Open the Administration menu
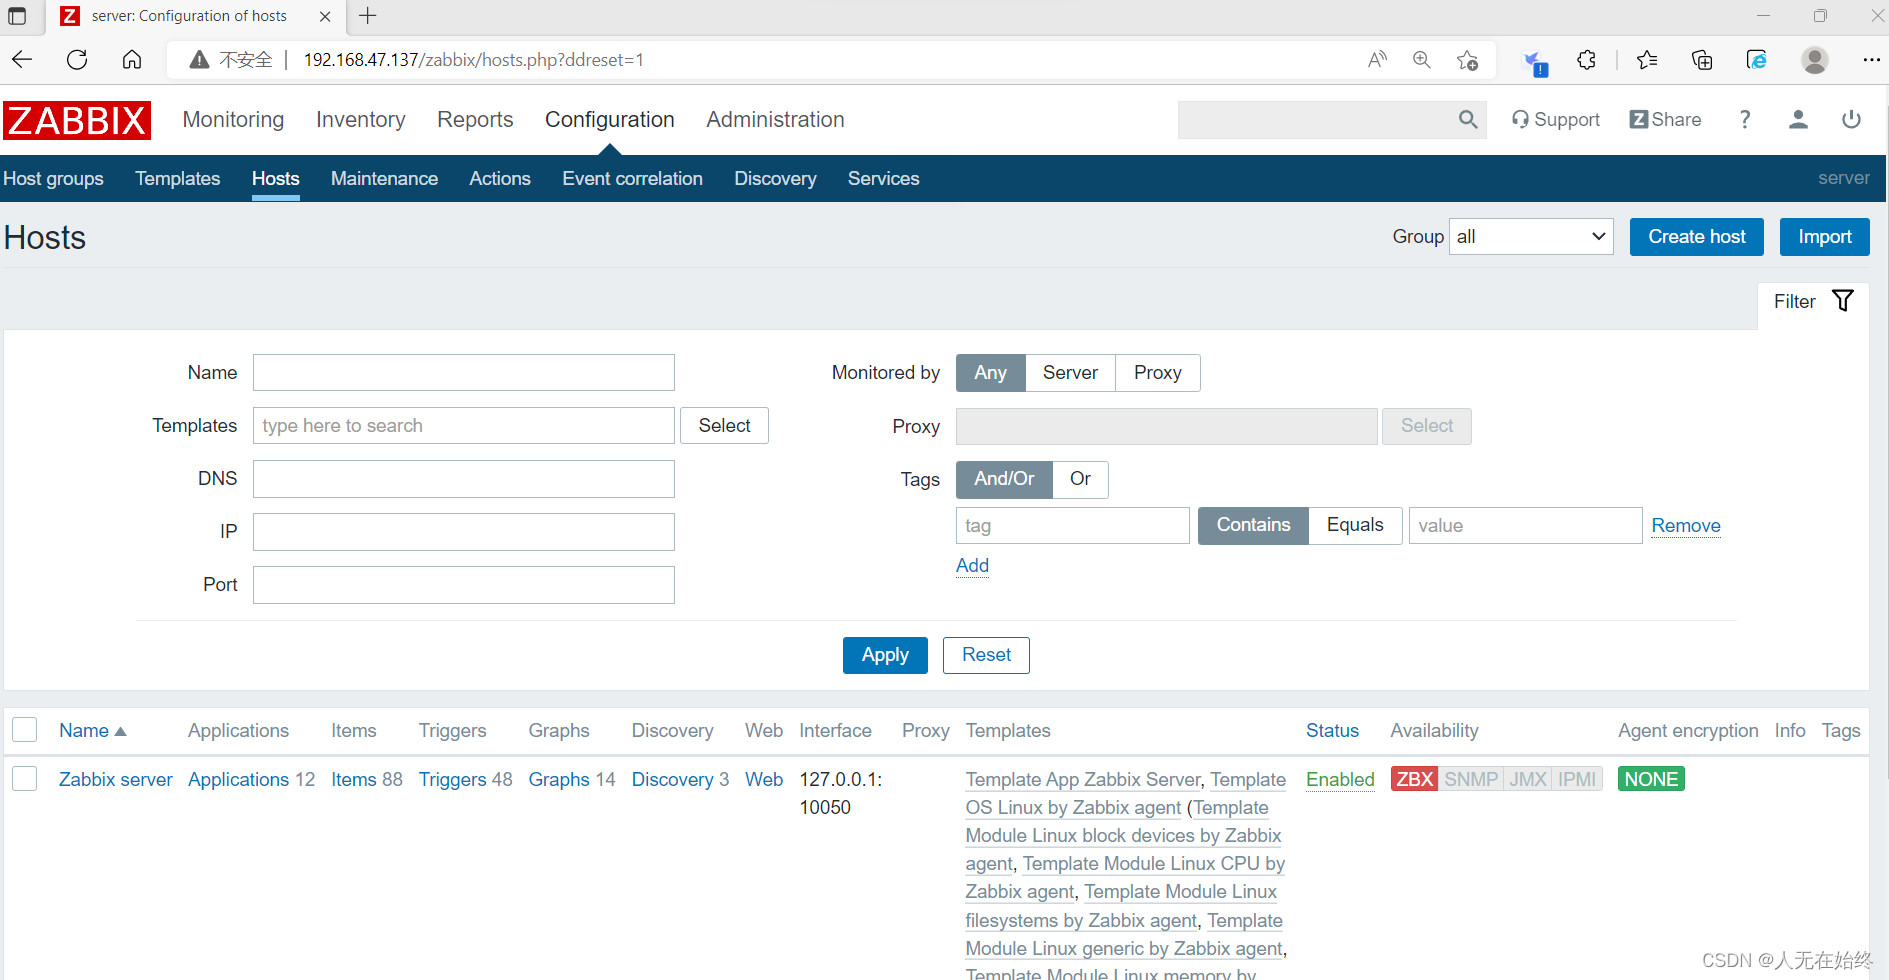 [775, 120]
